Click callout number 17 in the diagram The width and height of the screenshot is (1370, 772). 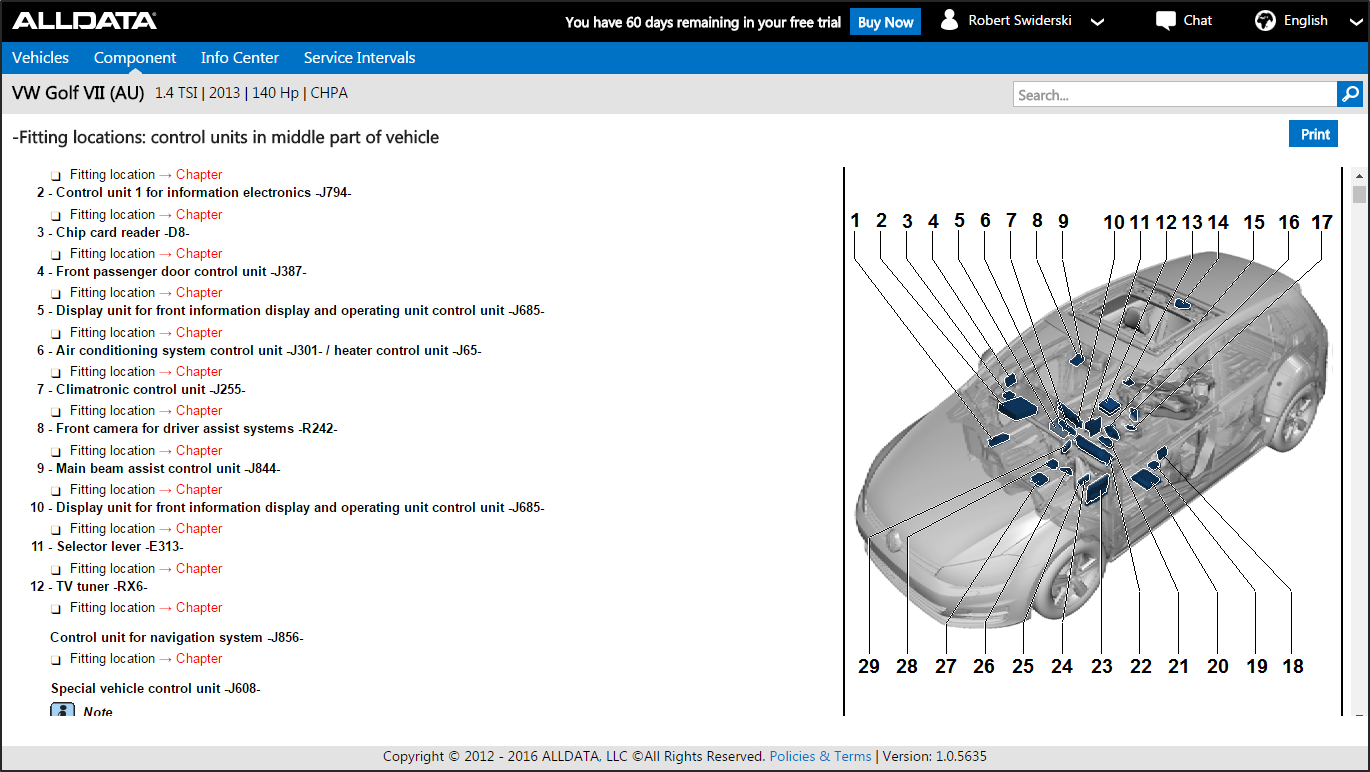tap(1322, 223)
